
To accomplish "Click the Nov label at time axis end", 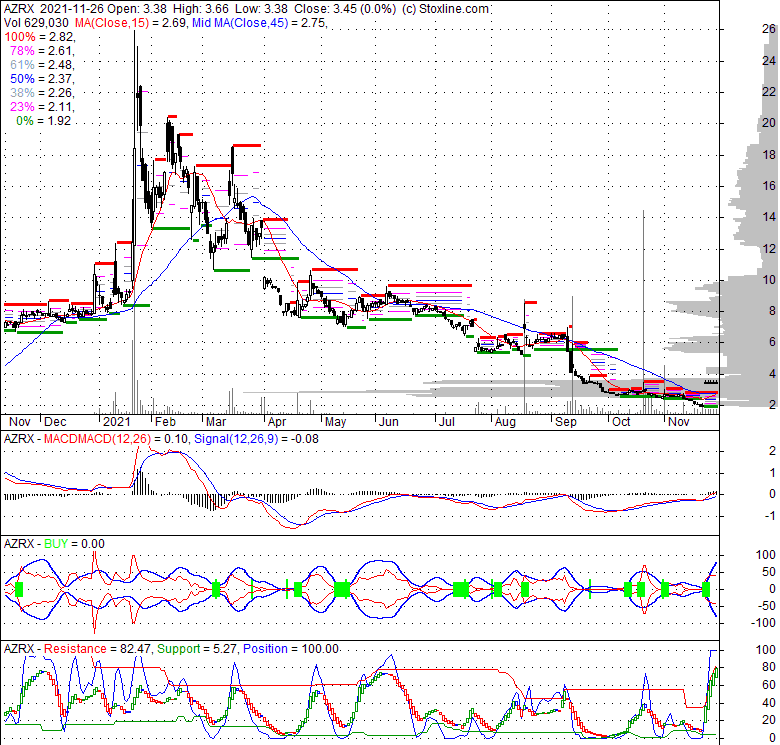I will pos(679,422).
